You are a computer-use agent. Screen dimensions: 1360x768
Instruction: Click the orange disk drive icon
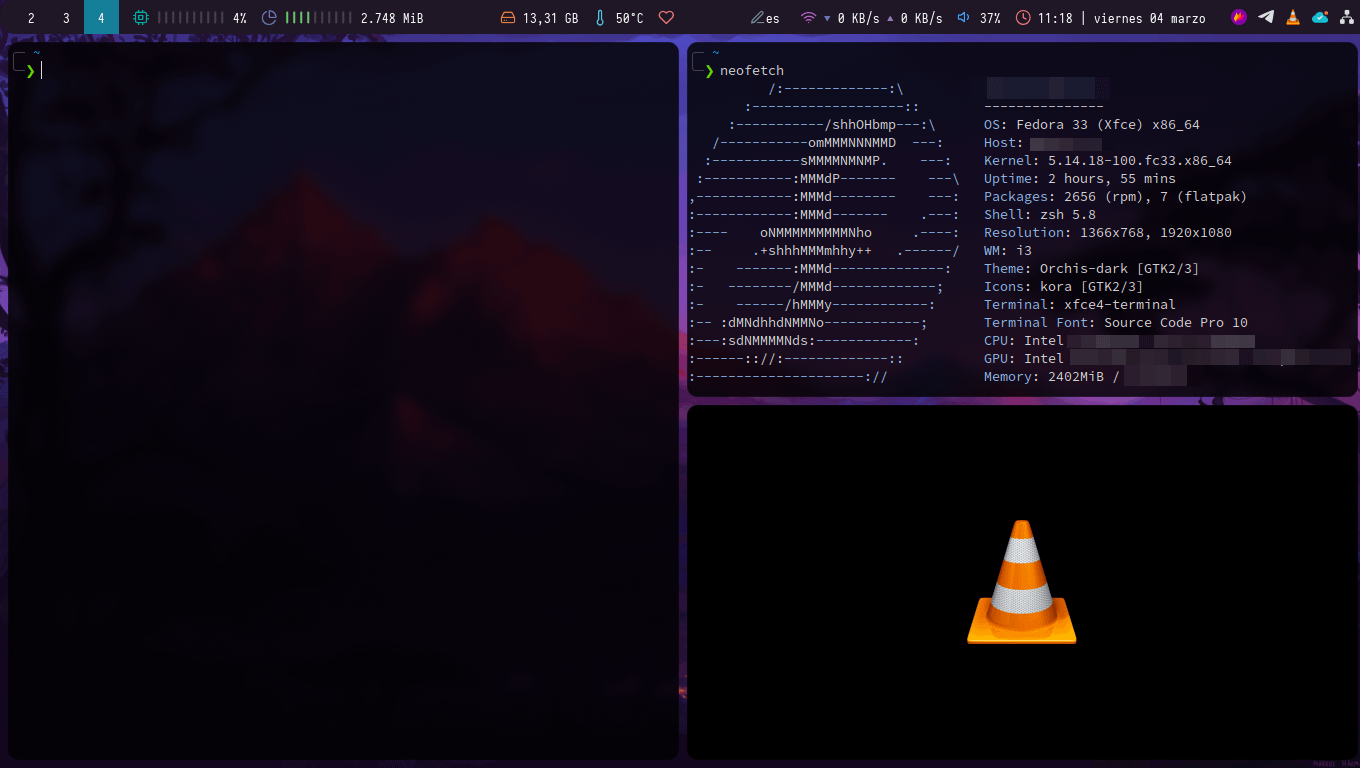(508, 18)
